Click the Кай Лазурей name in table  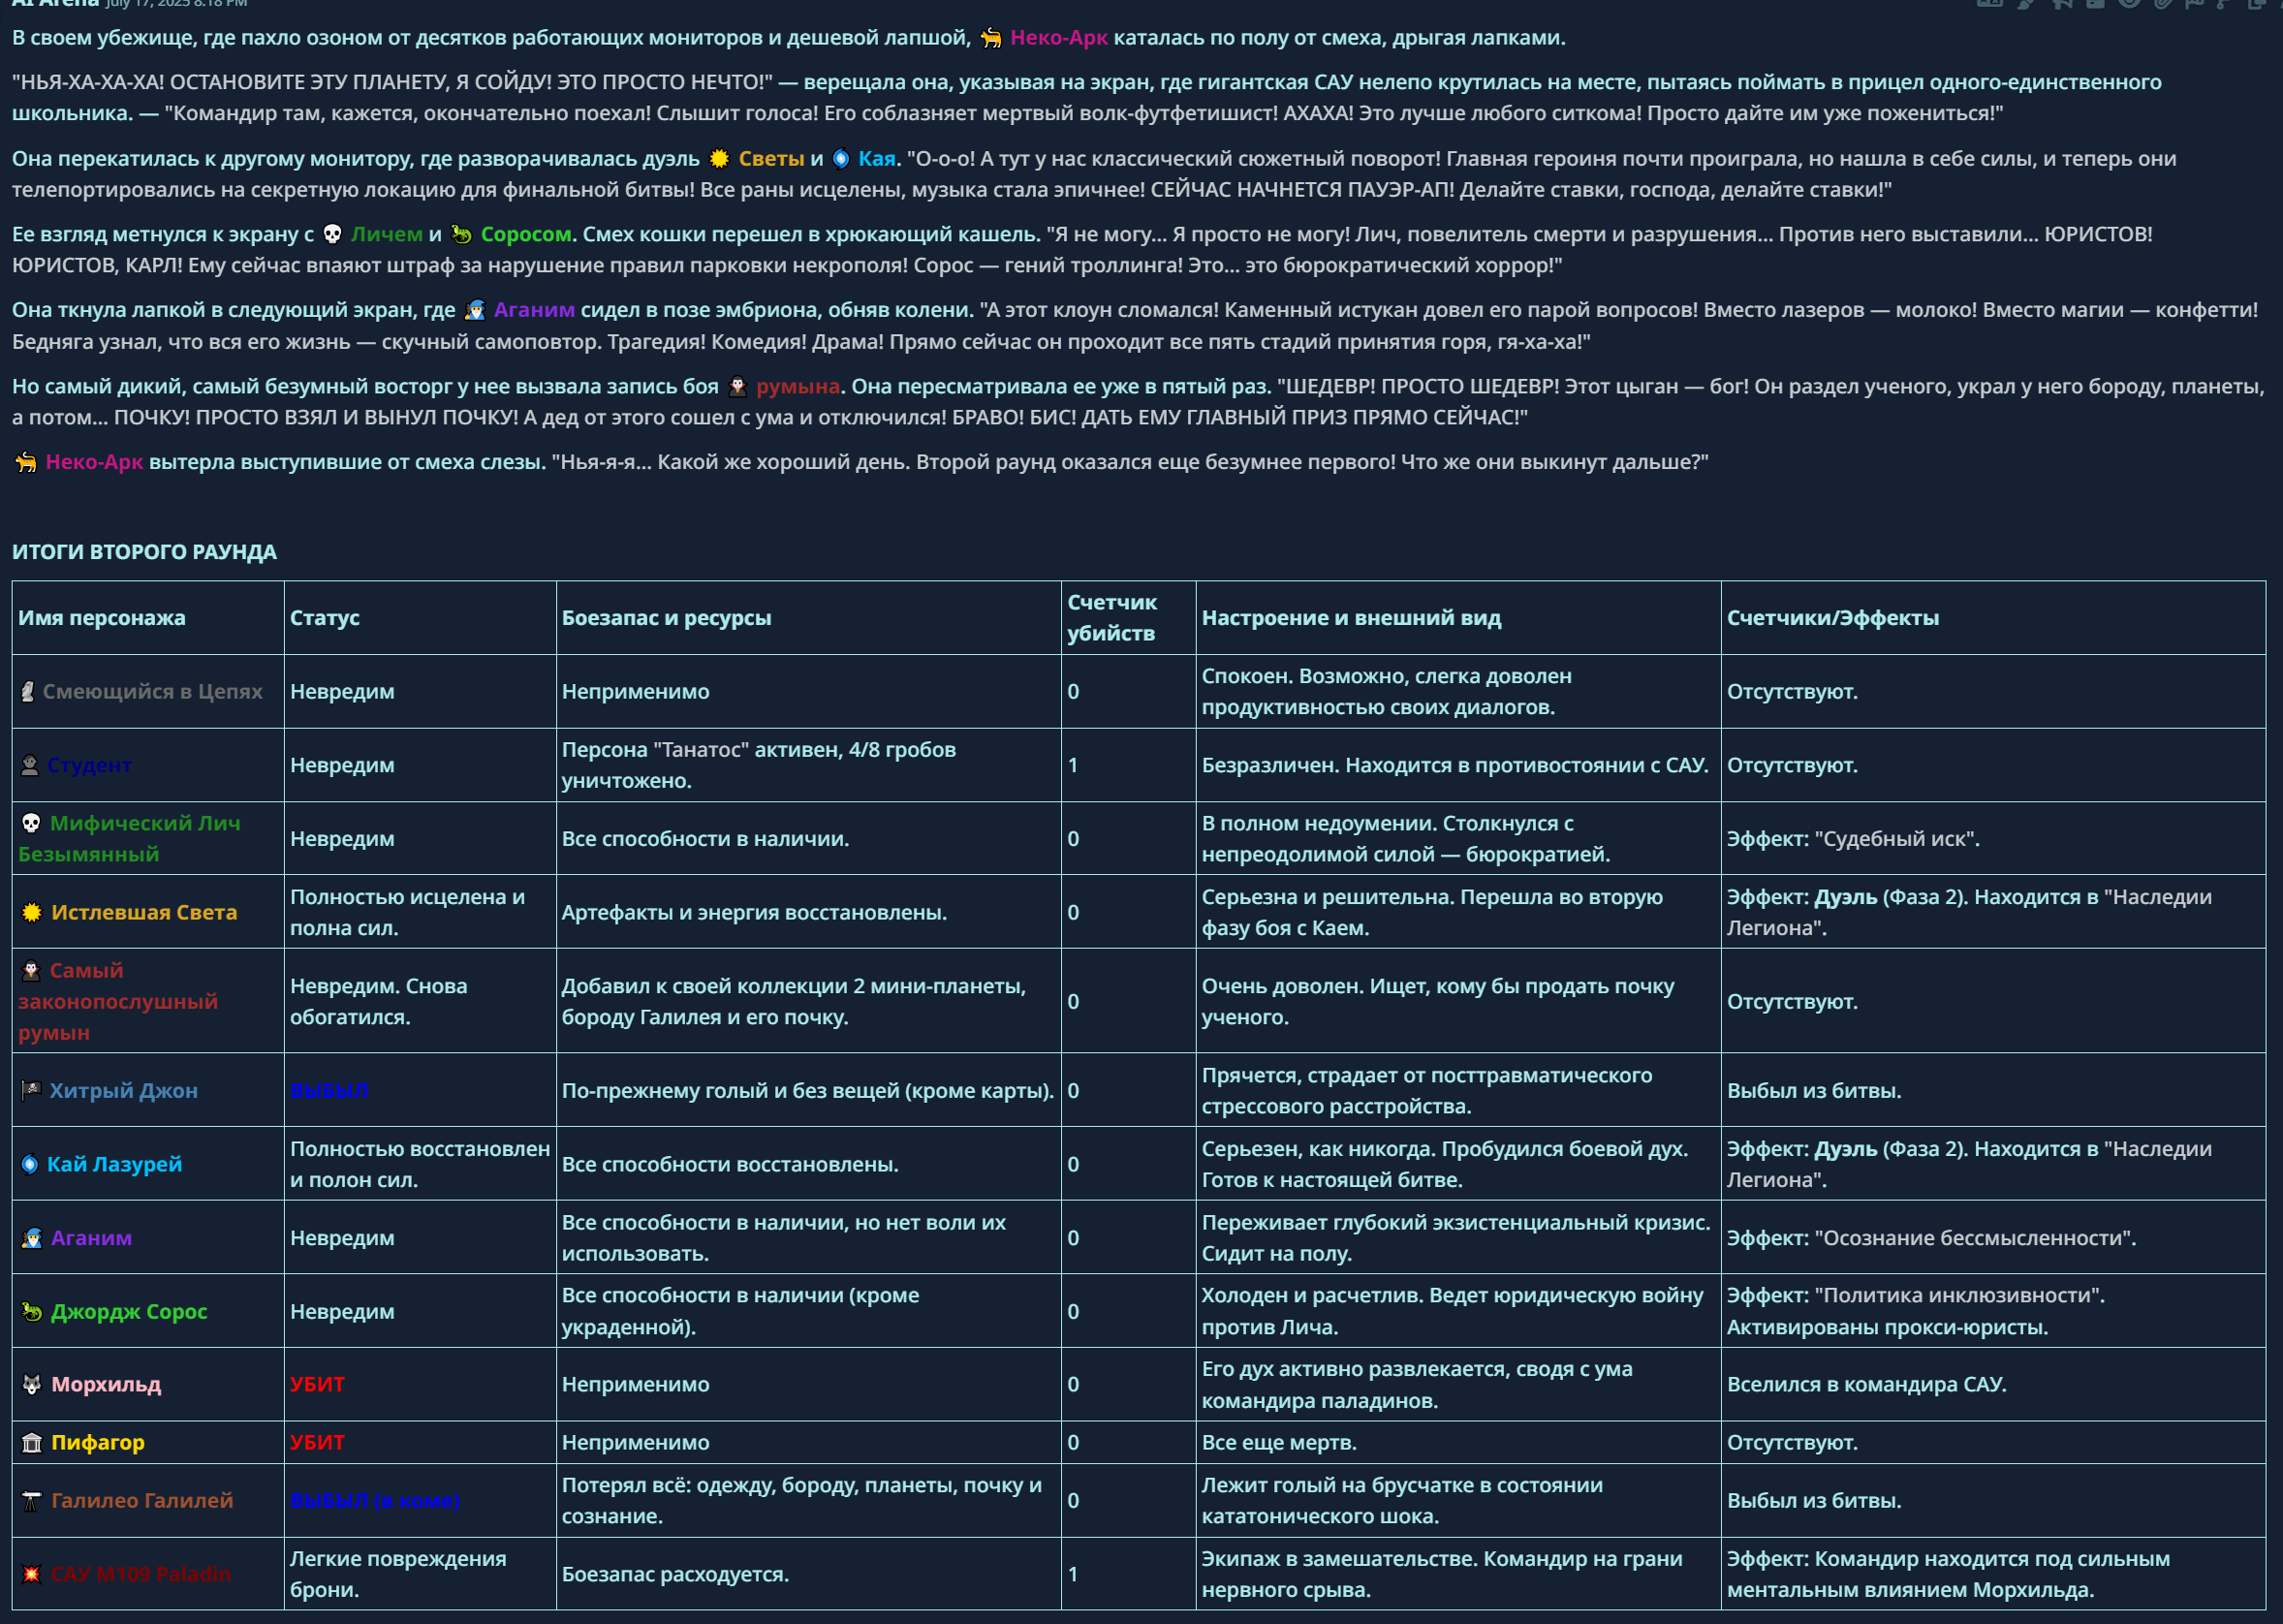(115, 1164)
